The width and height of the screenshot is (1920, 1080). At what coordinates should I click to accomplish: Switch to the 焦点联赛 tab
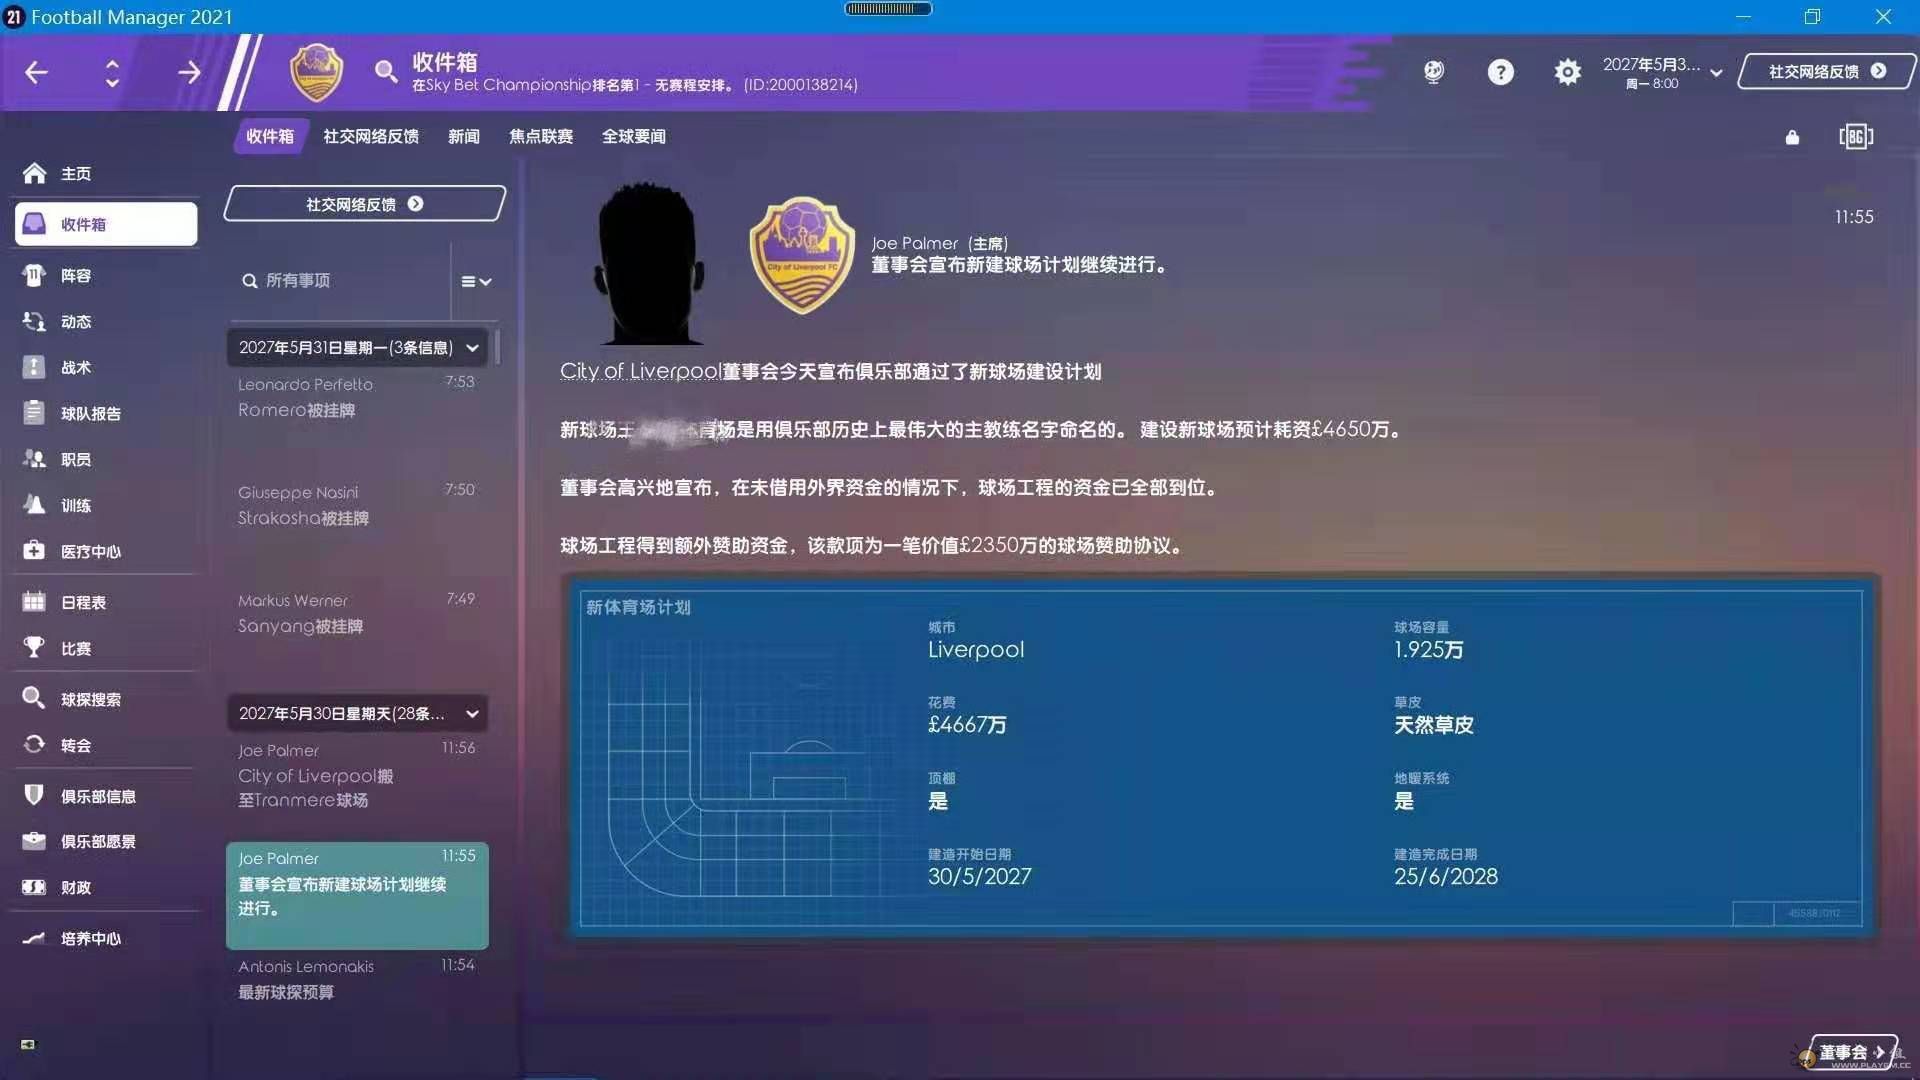point(541,136)
